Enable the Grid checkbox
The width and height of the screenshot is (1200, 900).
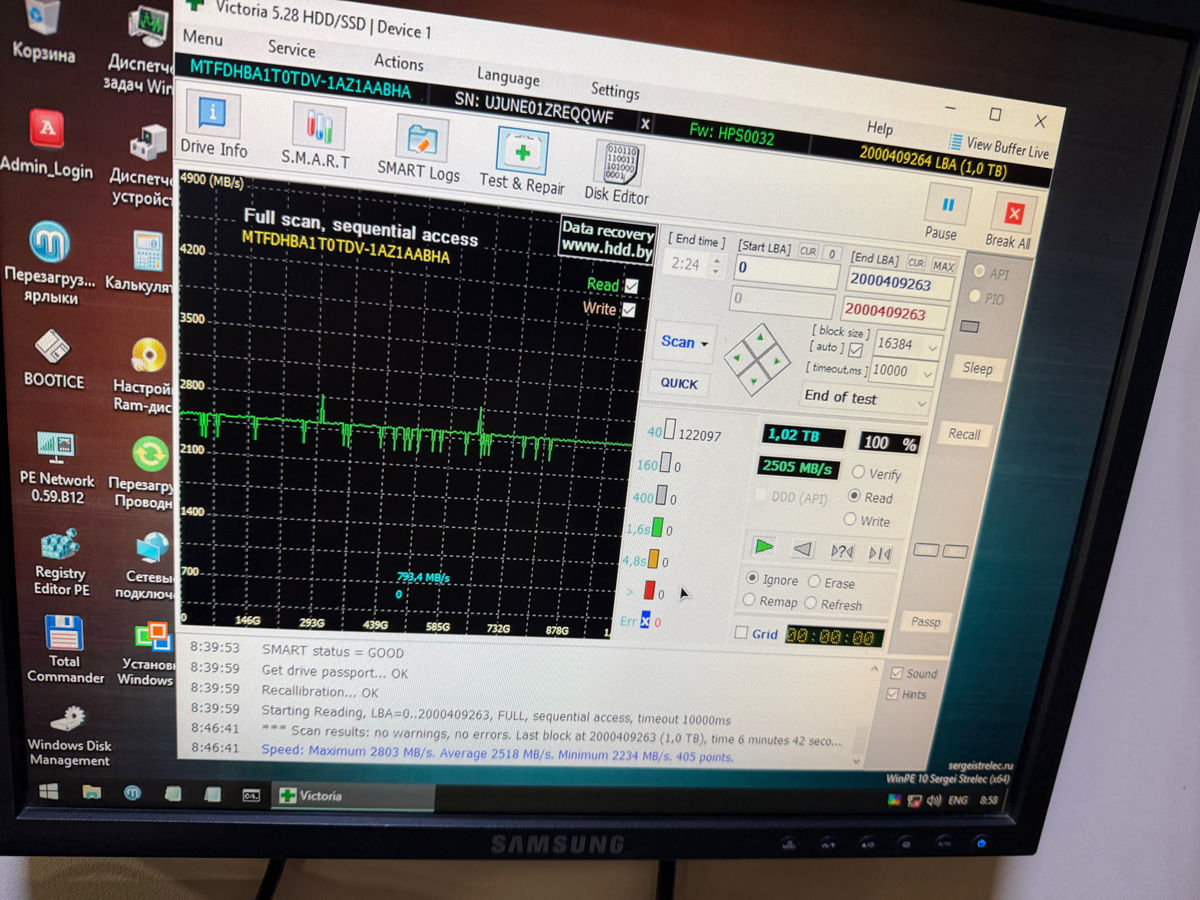coord(741,633)
